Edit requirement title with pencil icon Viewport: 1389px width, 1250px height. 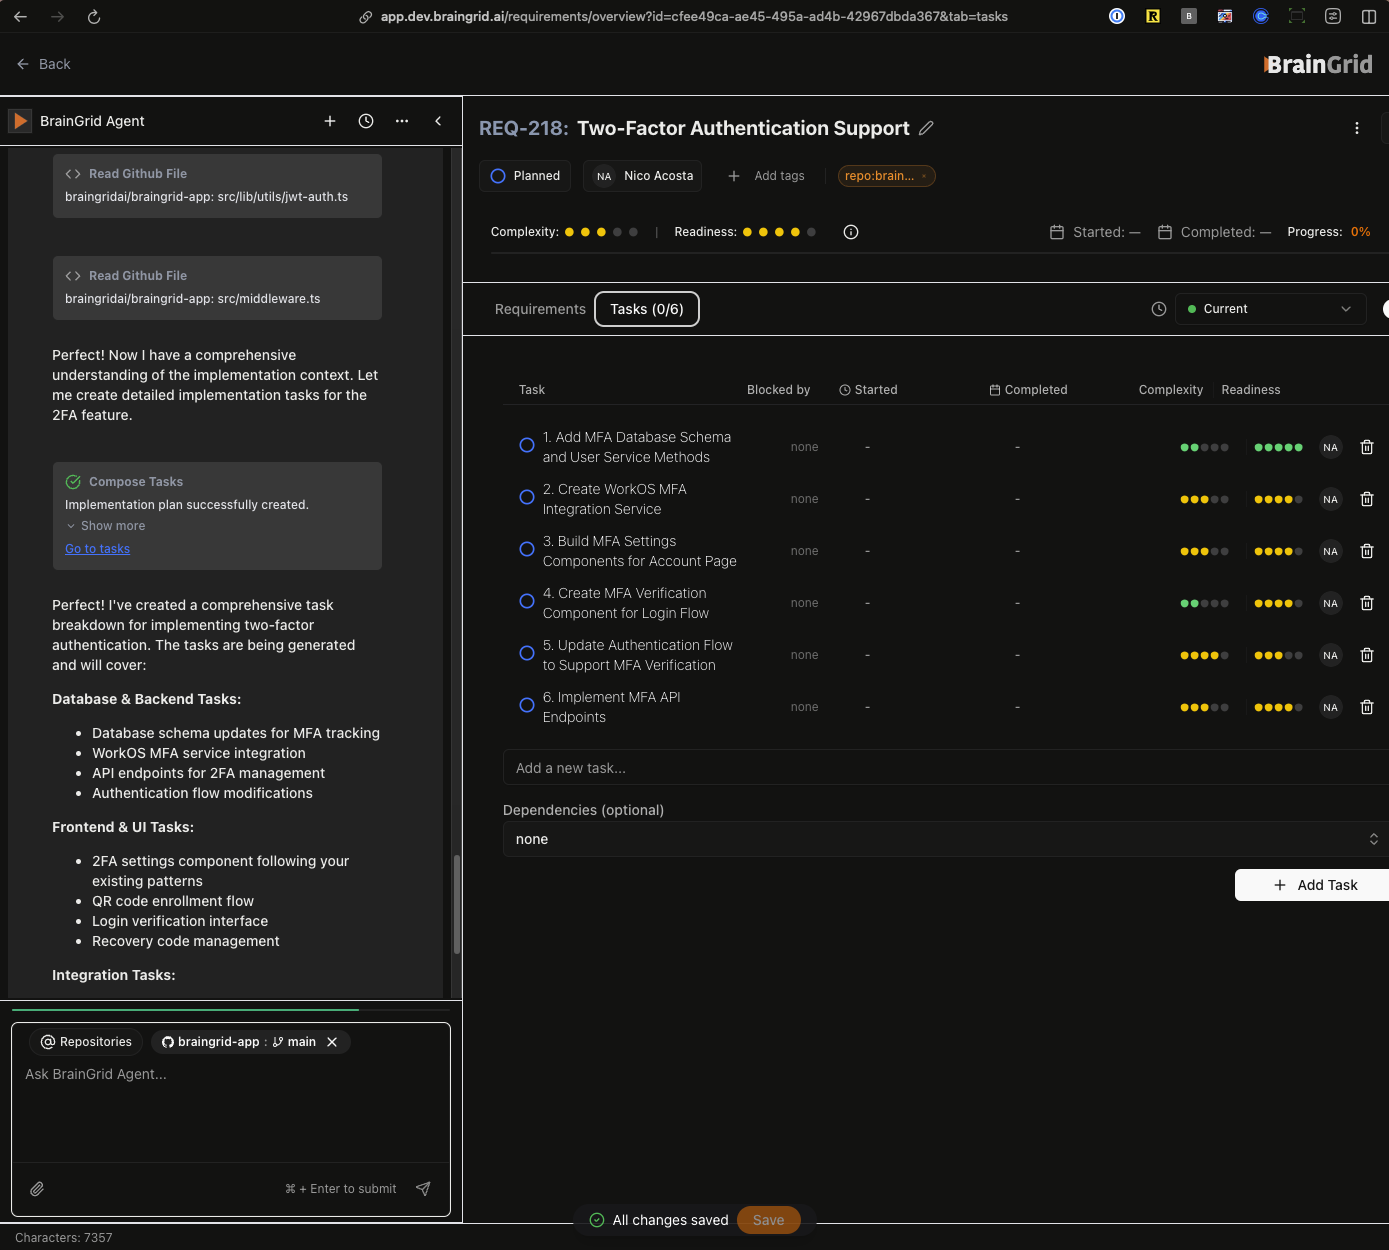(926, 128)
